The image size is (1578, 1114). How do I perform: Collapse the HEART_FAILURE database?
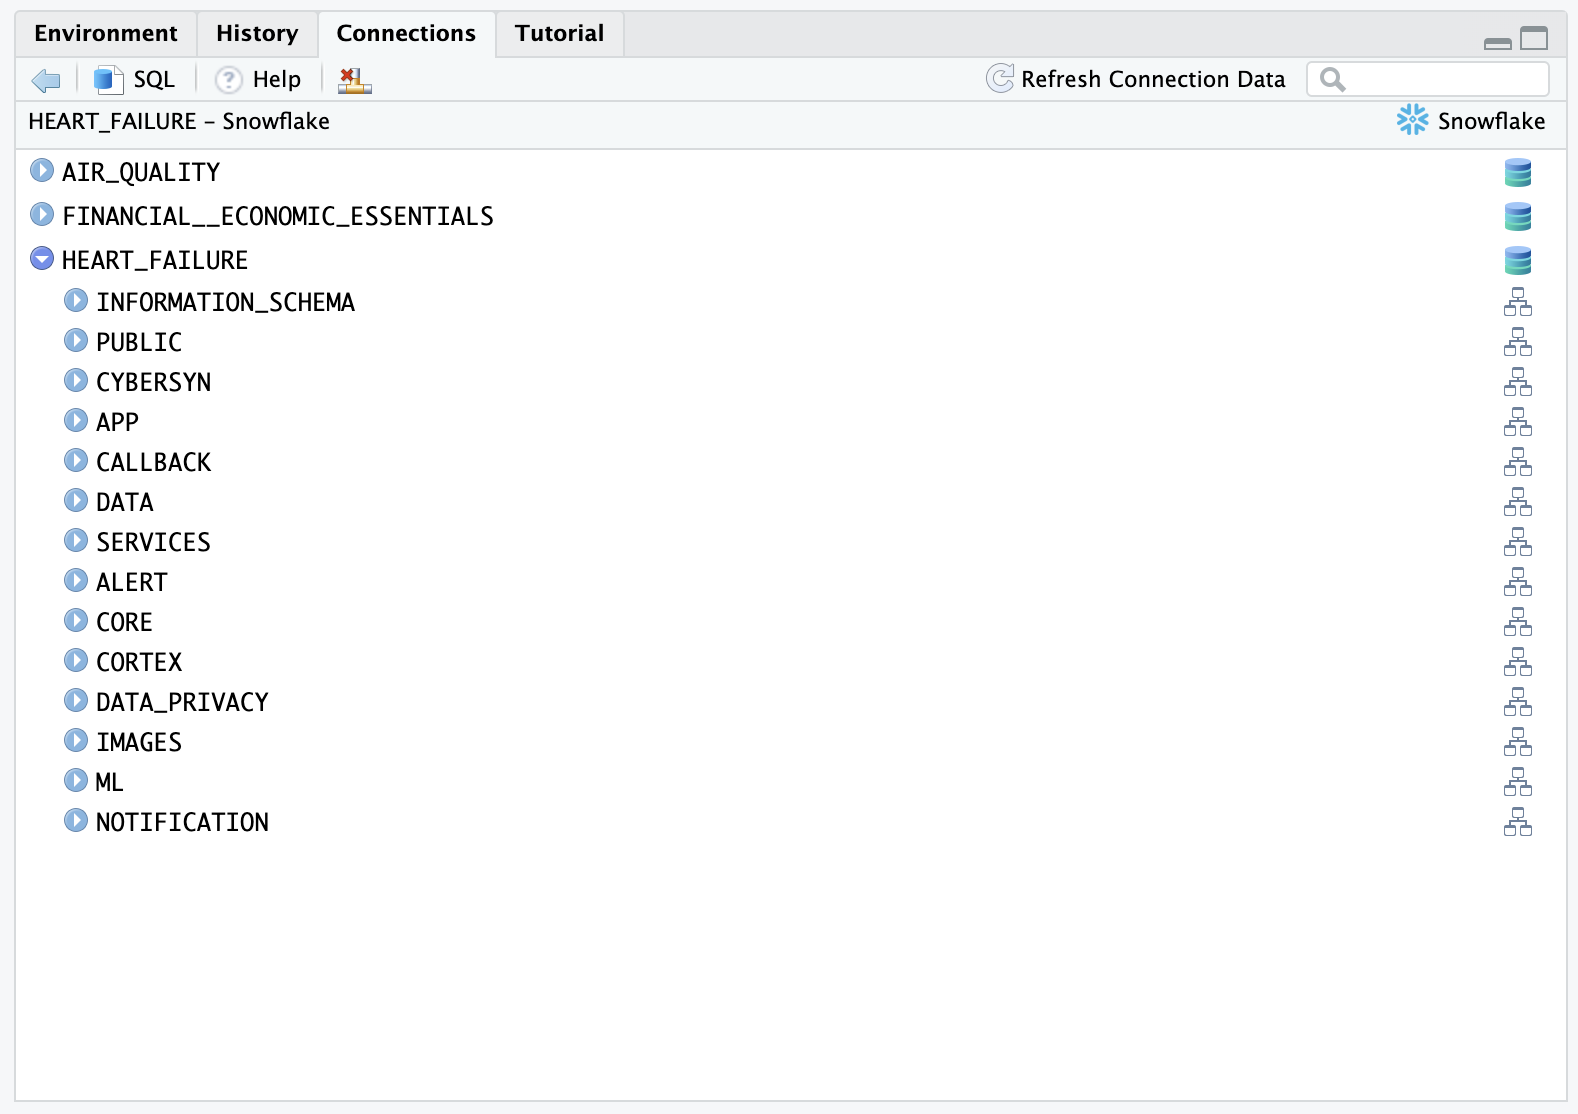42,258
